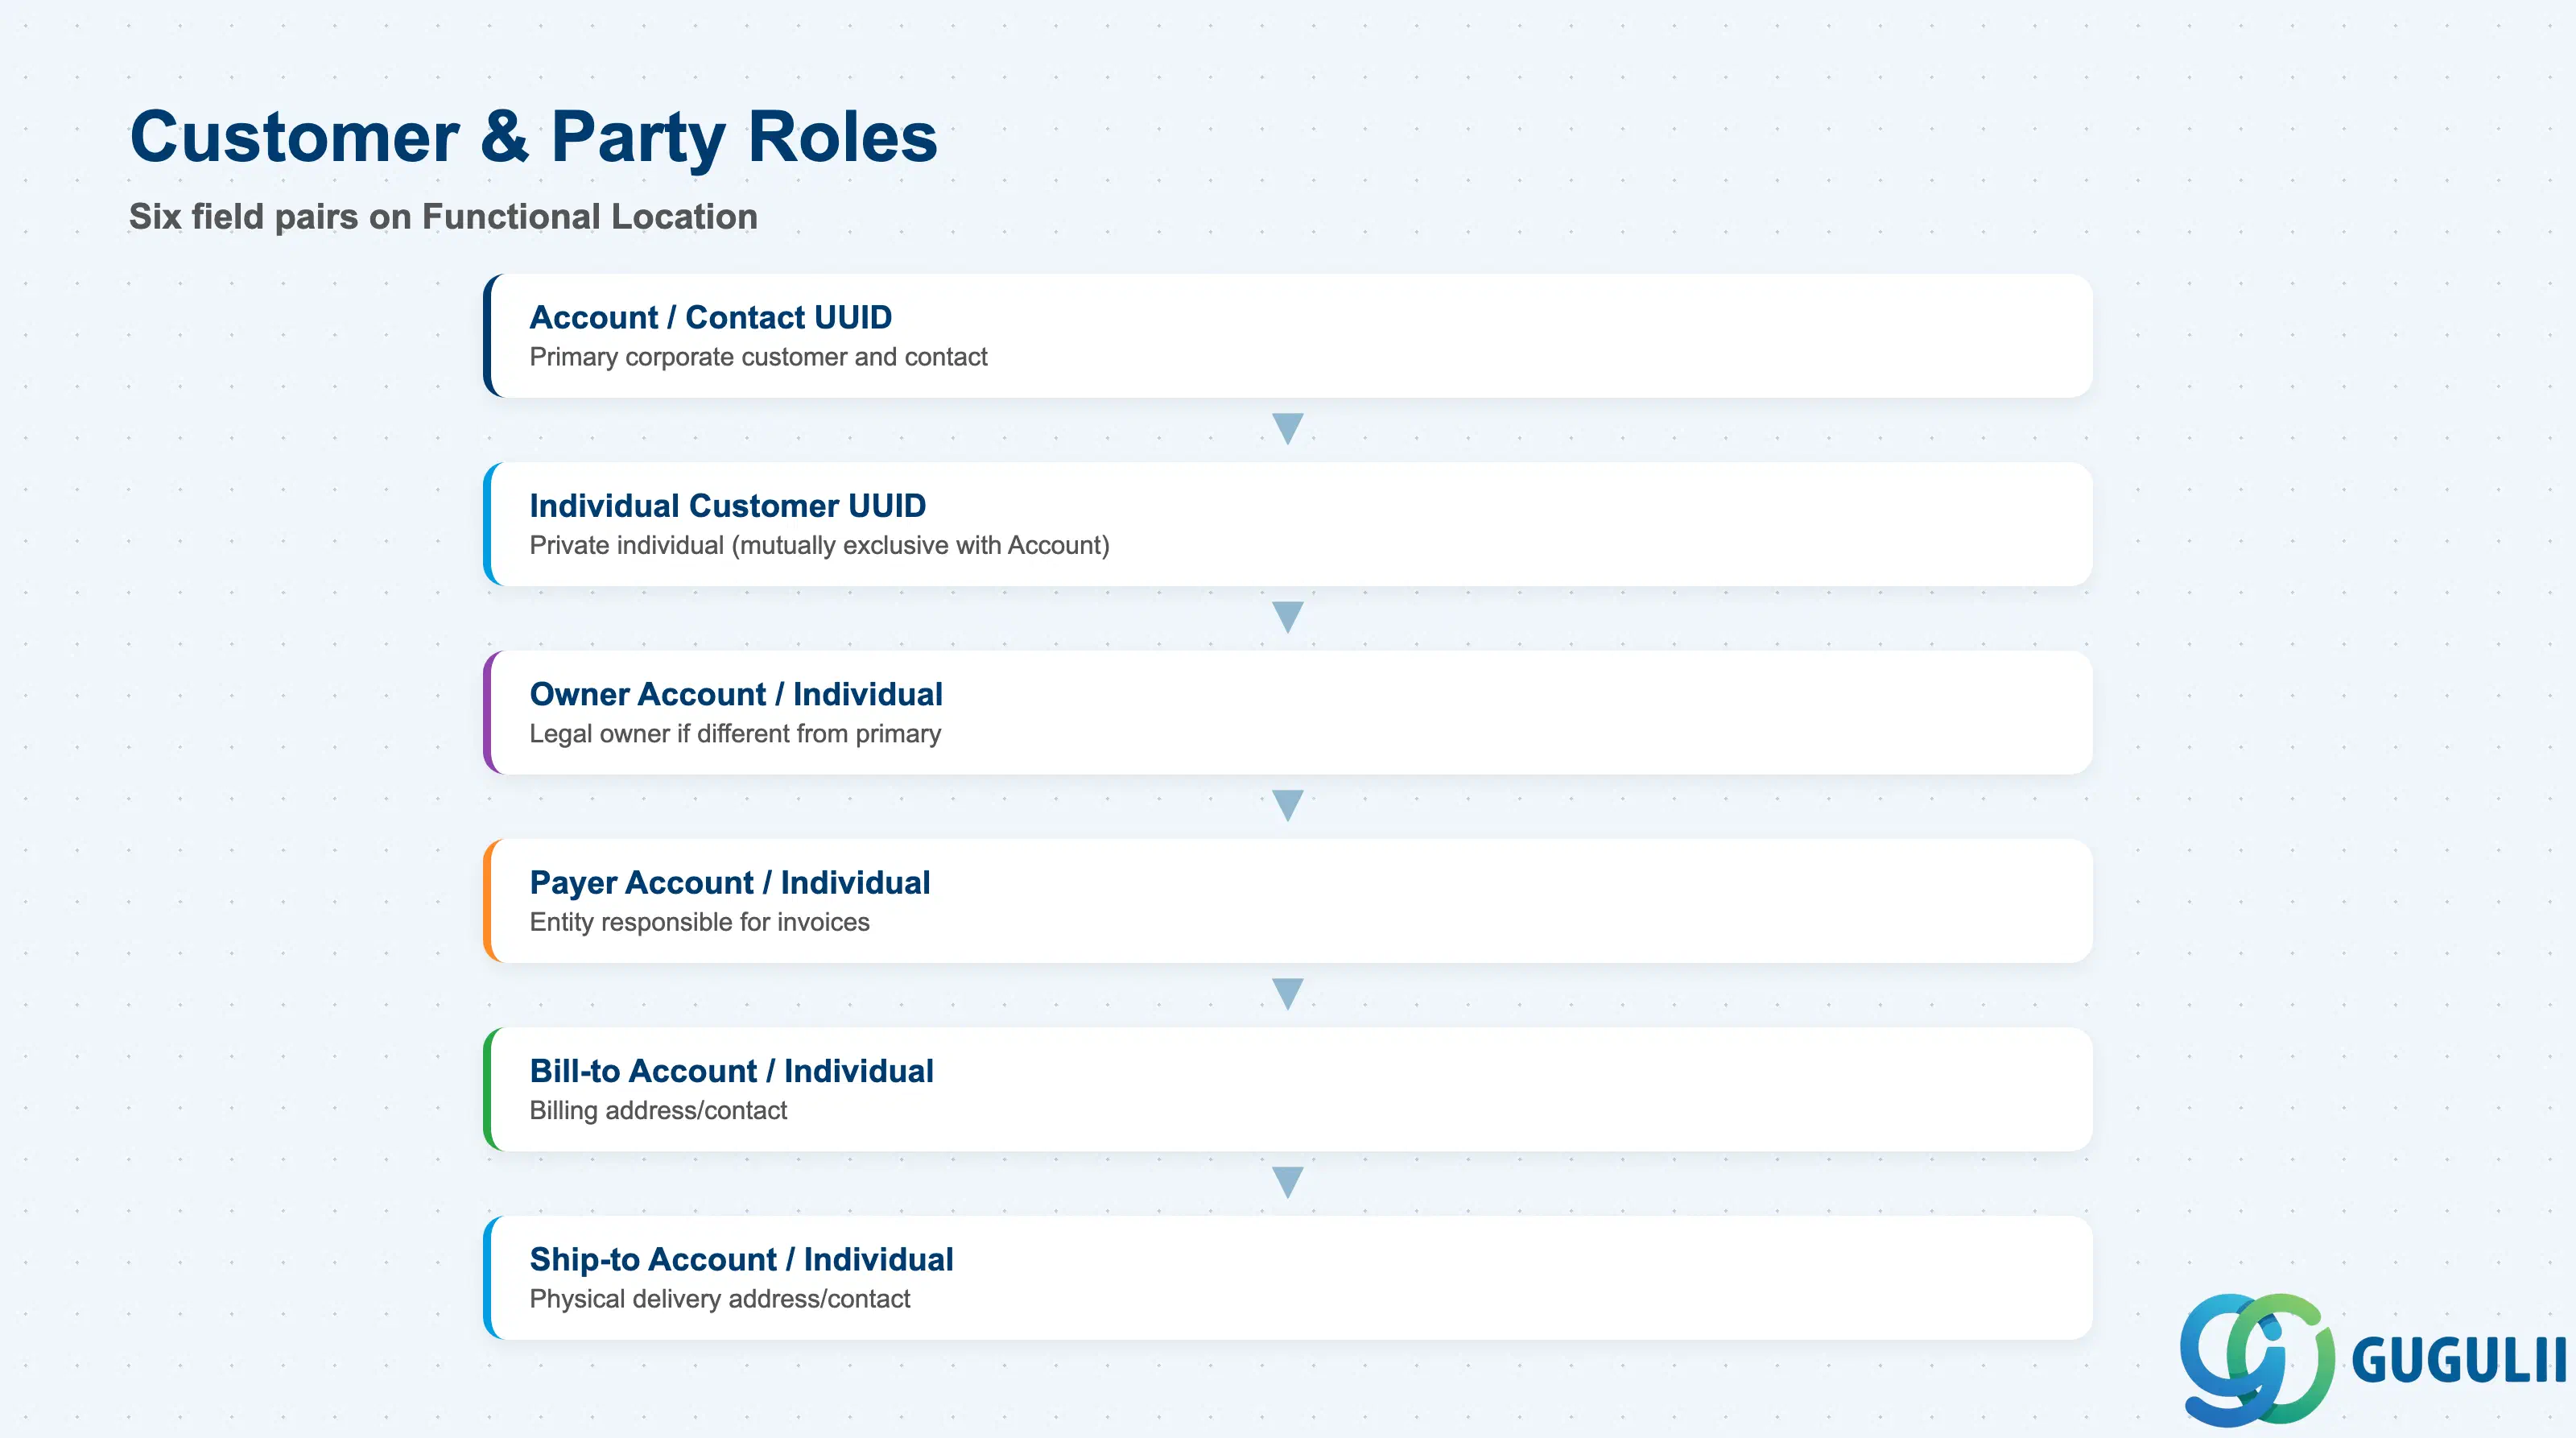Click Entity responsible for invoices text
Image resolution: width=2576 pixels, height=1438 pixels.
click(699, 922)
